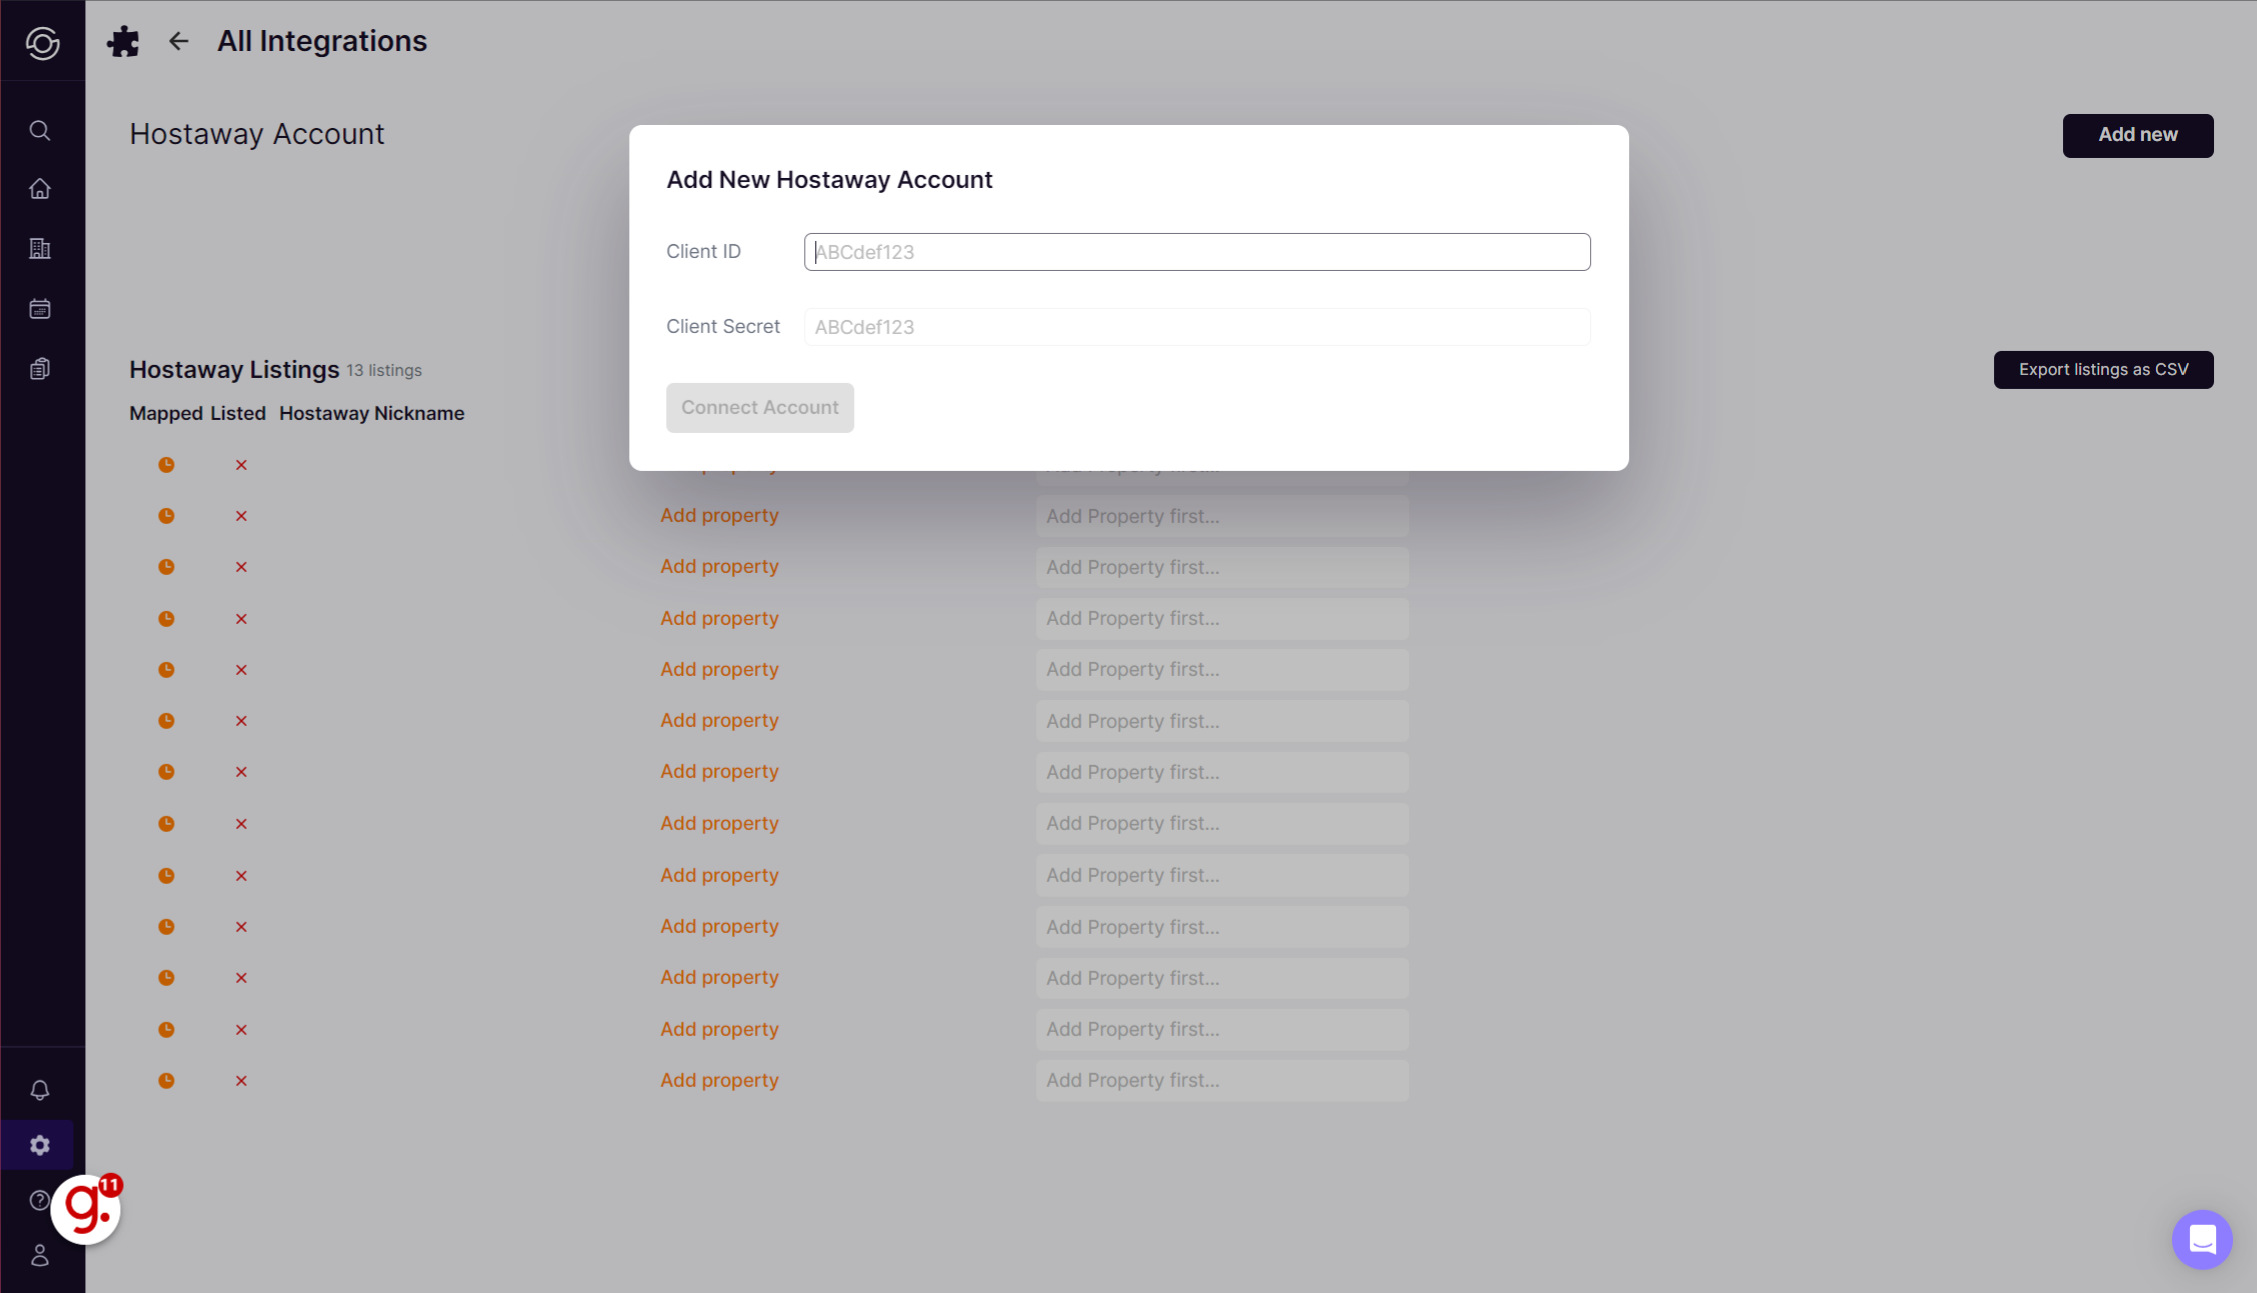Open the calendar icon in the sidebar
2257x1293 pixels.
[x=40, y=309]
